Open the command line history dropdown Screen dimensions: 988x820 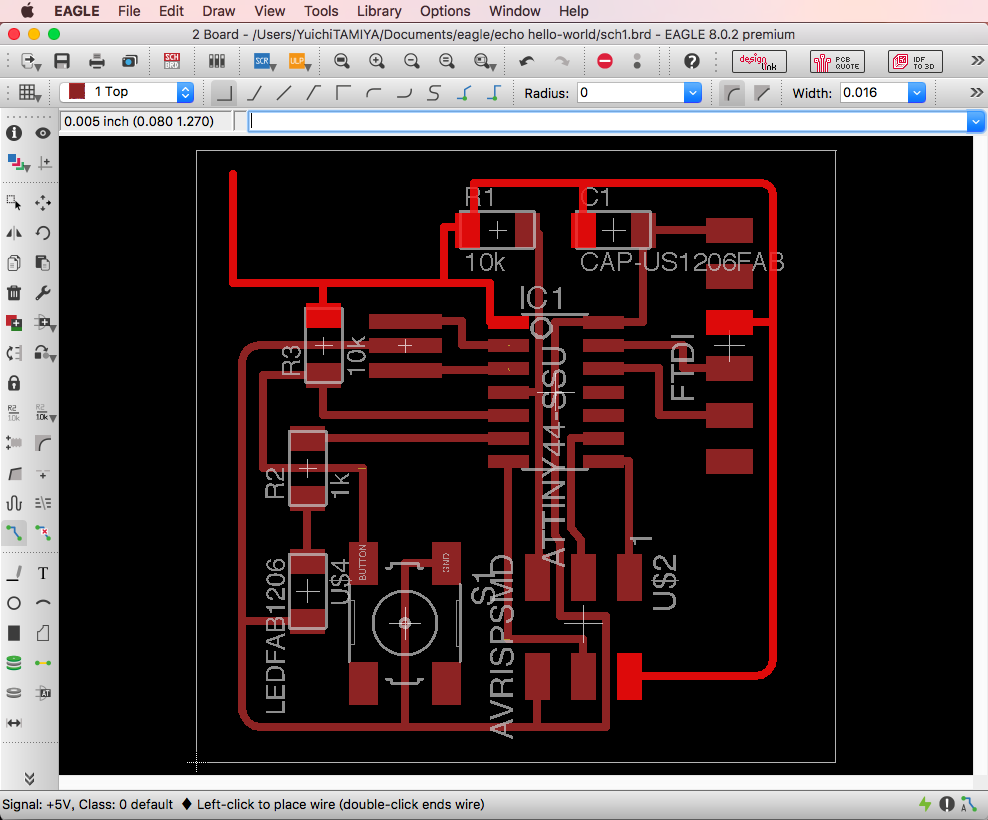[x=975, y=121]
